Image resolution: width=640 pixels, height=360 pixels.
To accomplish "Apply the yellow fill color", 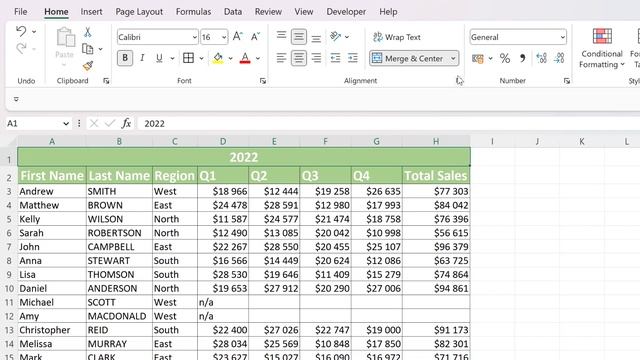I will [218, 58].
